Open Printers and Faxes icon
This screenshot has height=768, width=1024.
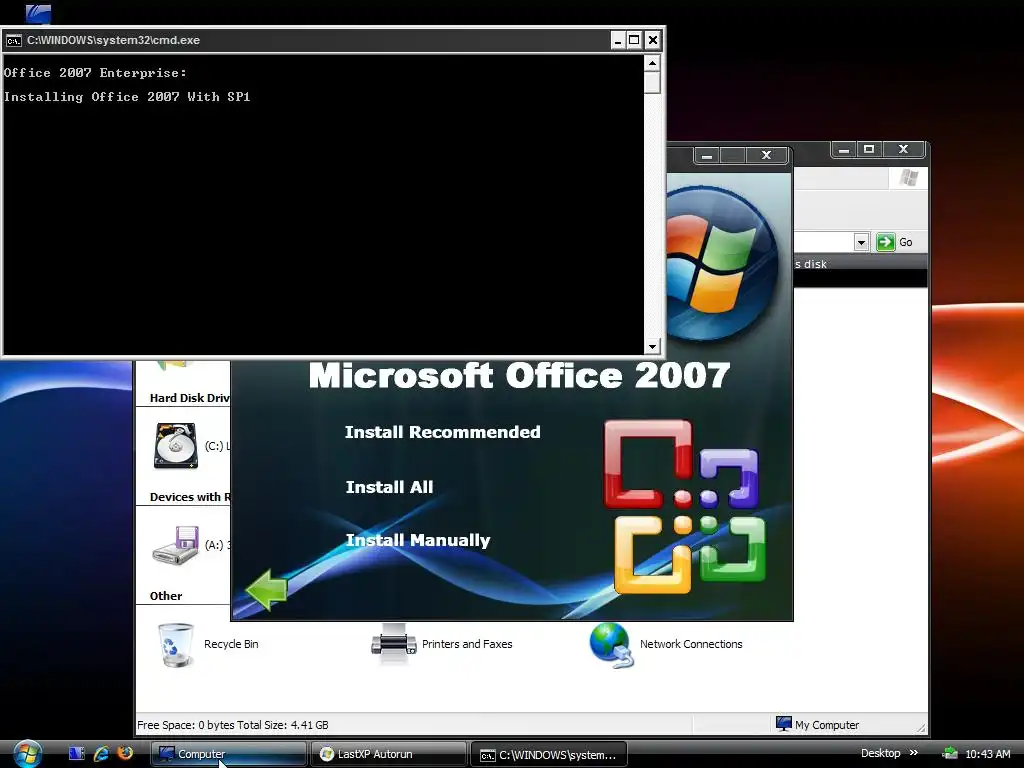click(x=394, y=645)
